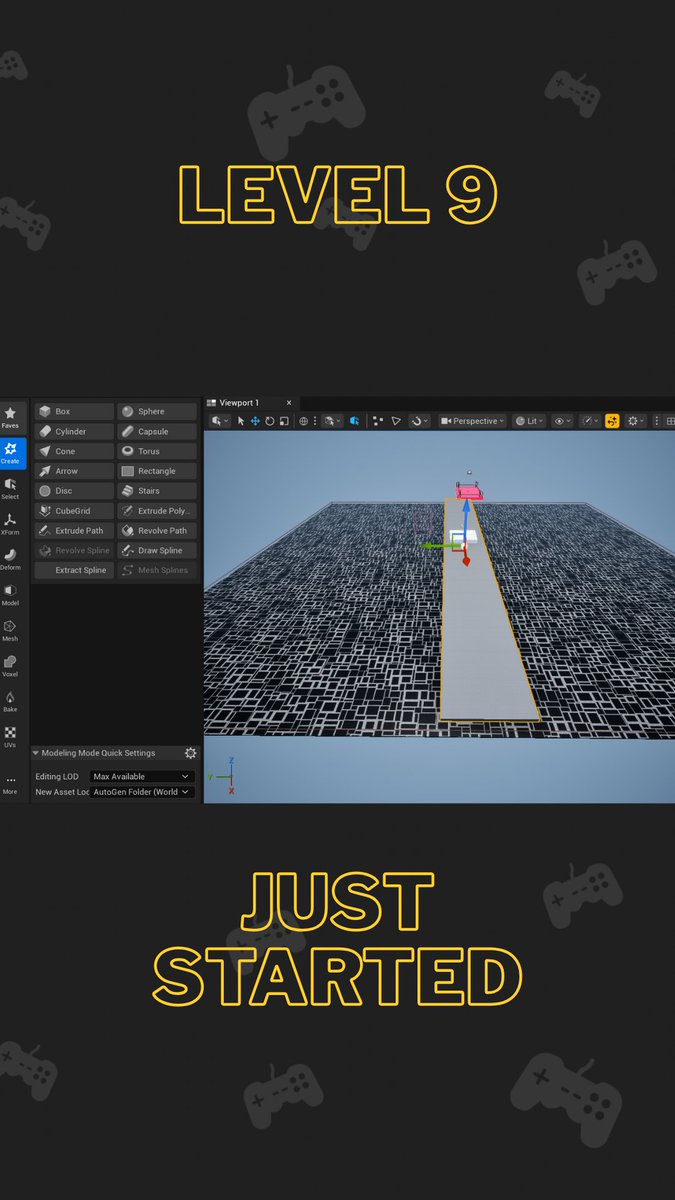
Task: Open the New Asset Location dropdown
Action: [x=141, y=792]
